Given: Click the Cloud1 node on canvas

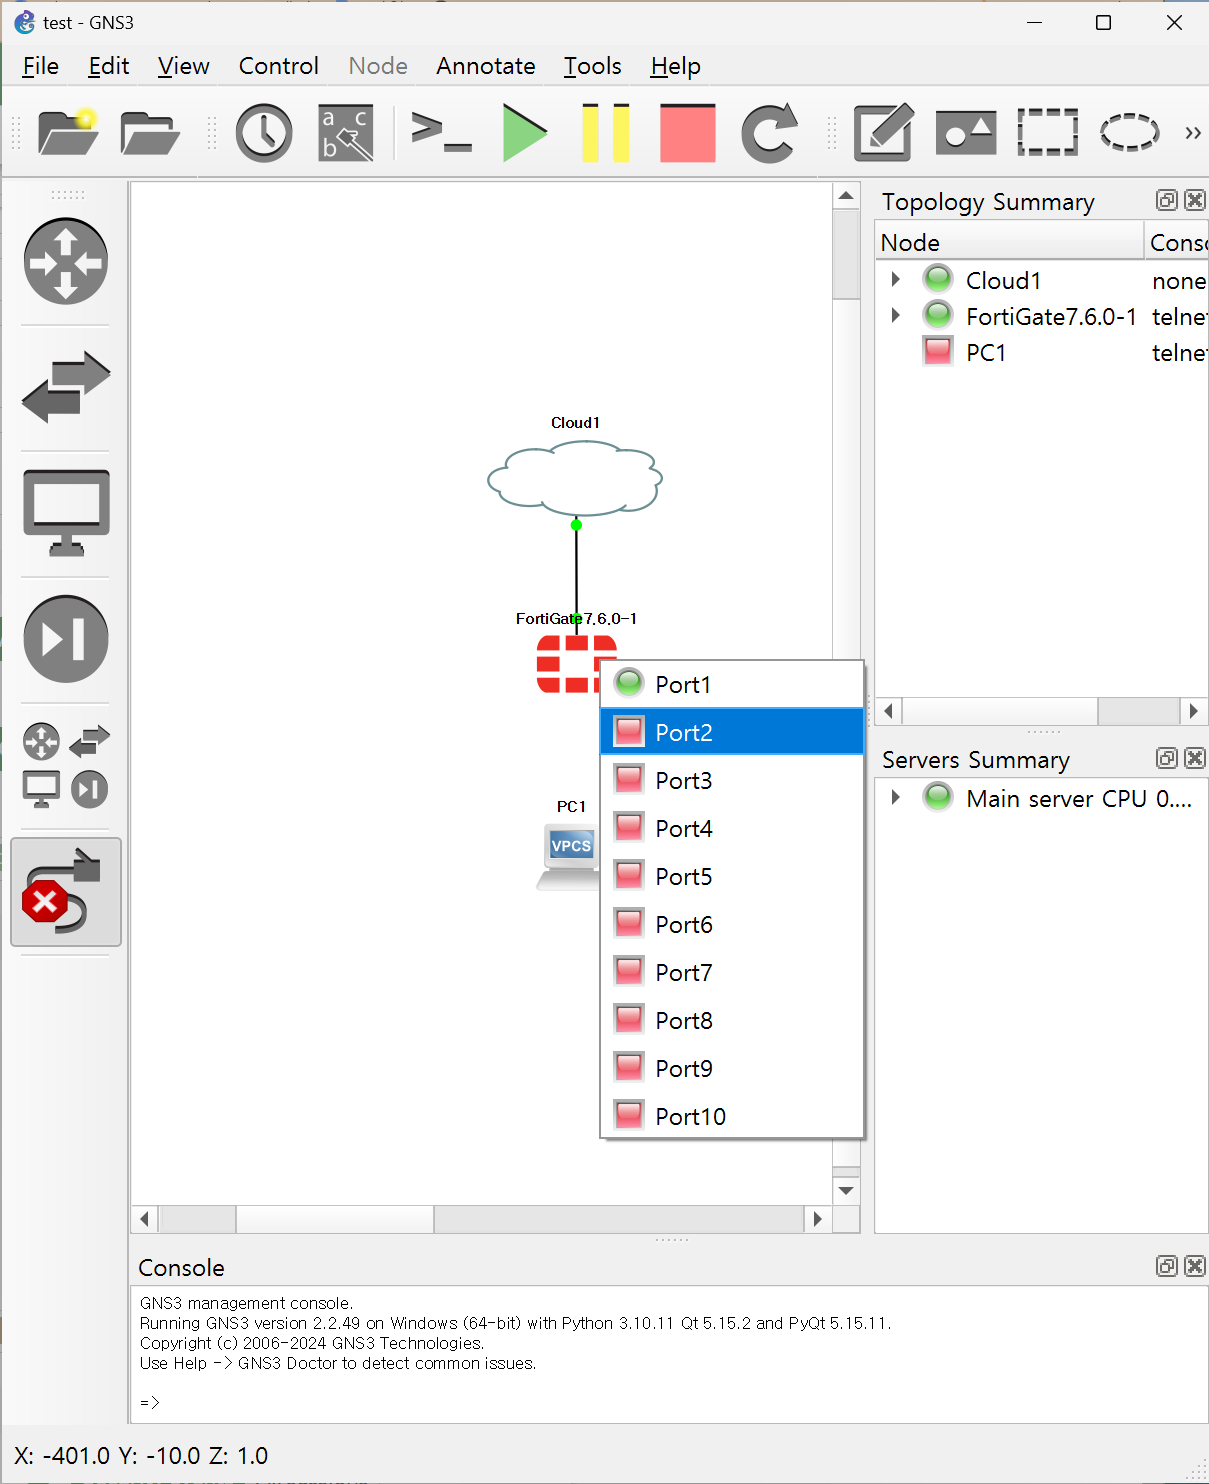Looking at the screenshot, I should coord(575,477).
